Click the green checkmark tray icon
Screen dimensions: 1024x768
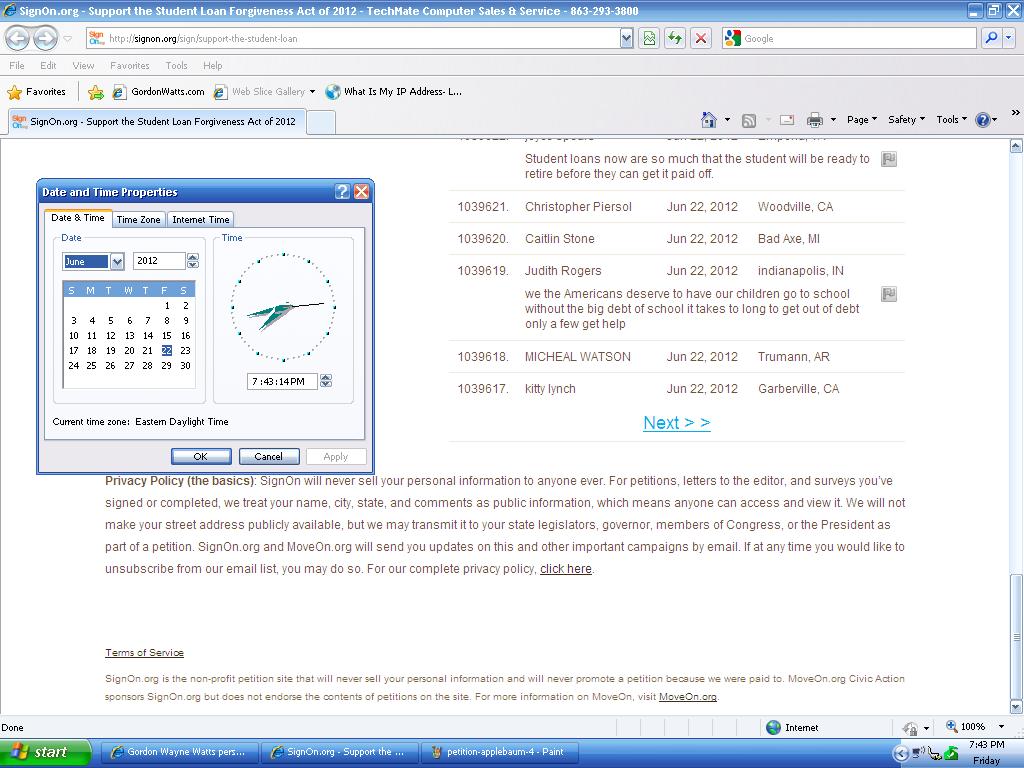[x=951, y=754]
